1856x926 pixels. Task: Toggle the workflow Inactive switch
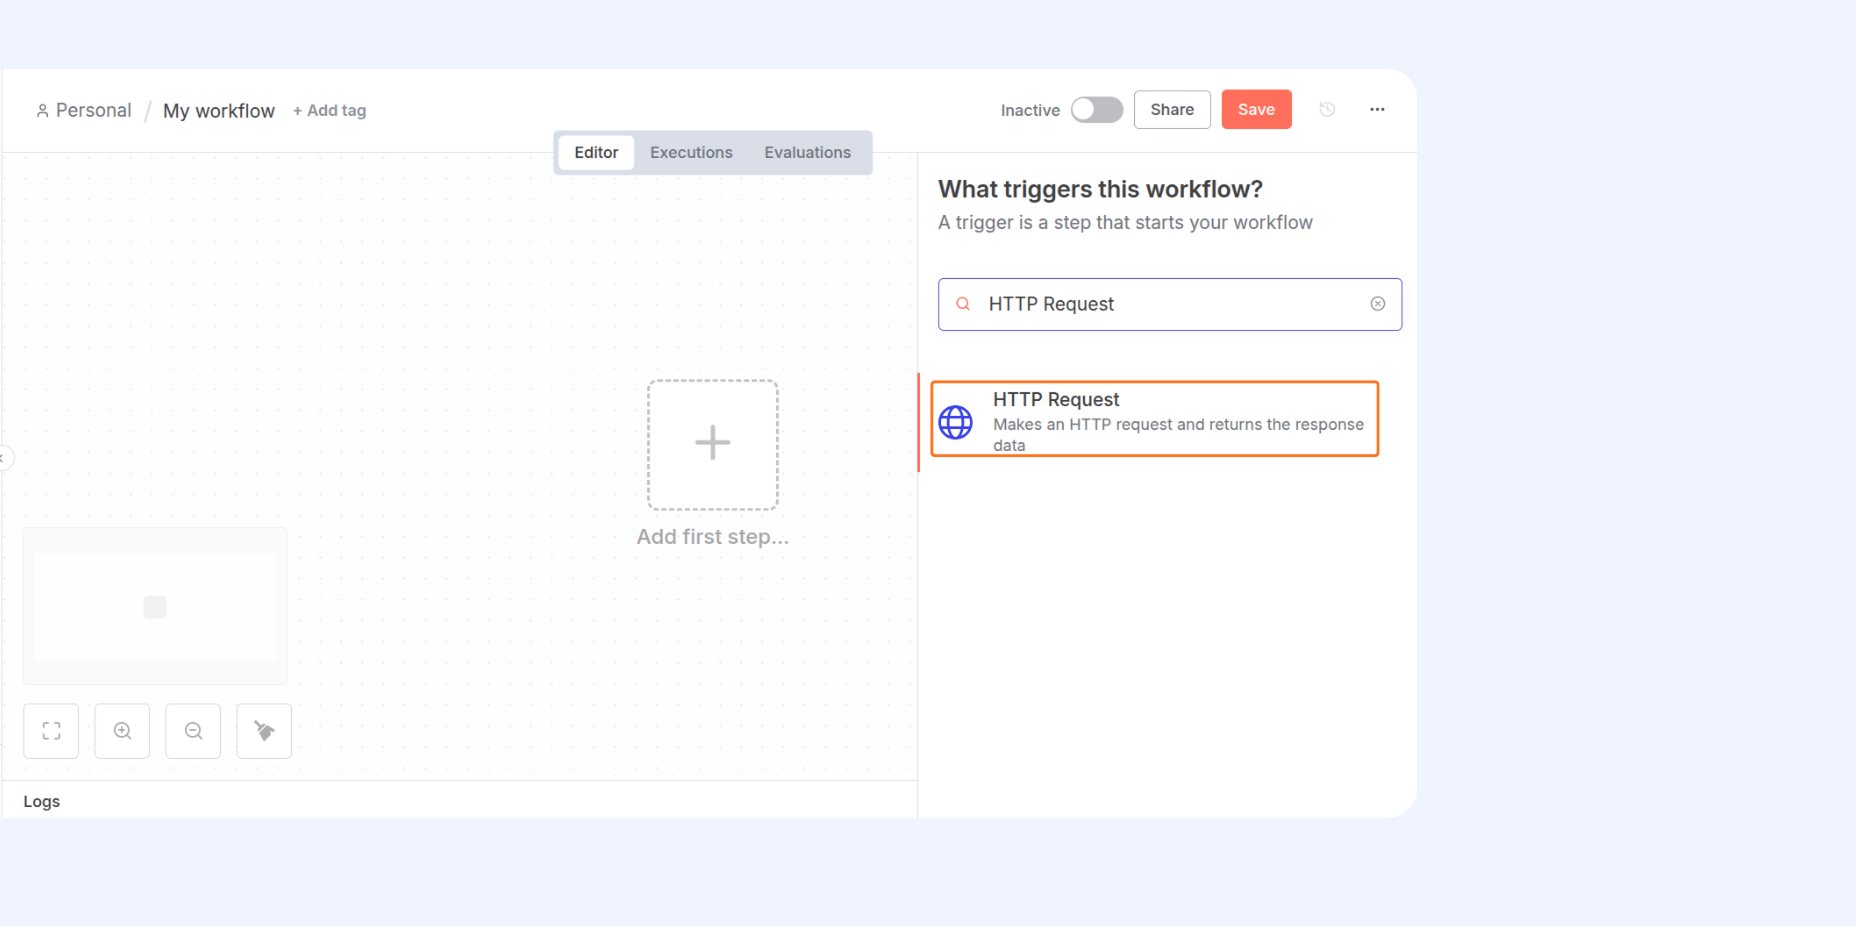[1096, 110]
